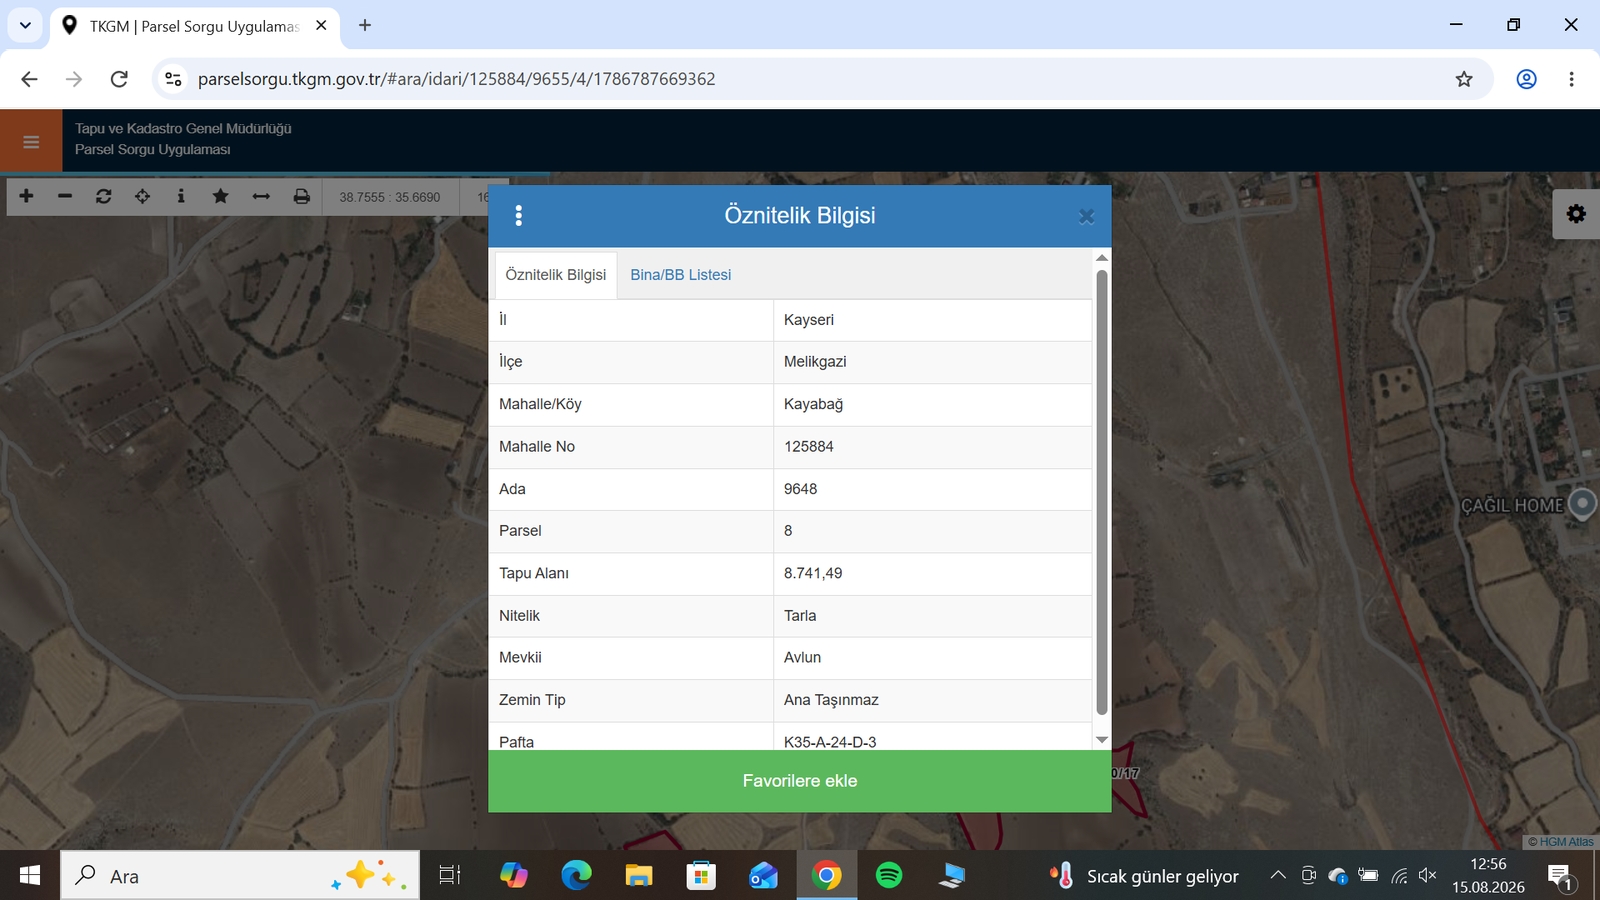
Task: Select the Öznitelik Bilgisi tab
Action: (556, 275)
